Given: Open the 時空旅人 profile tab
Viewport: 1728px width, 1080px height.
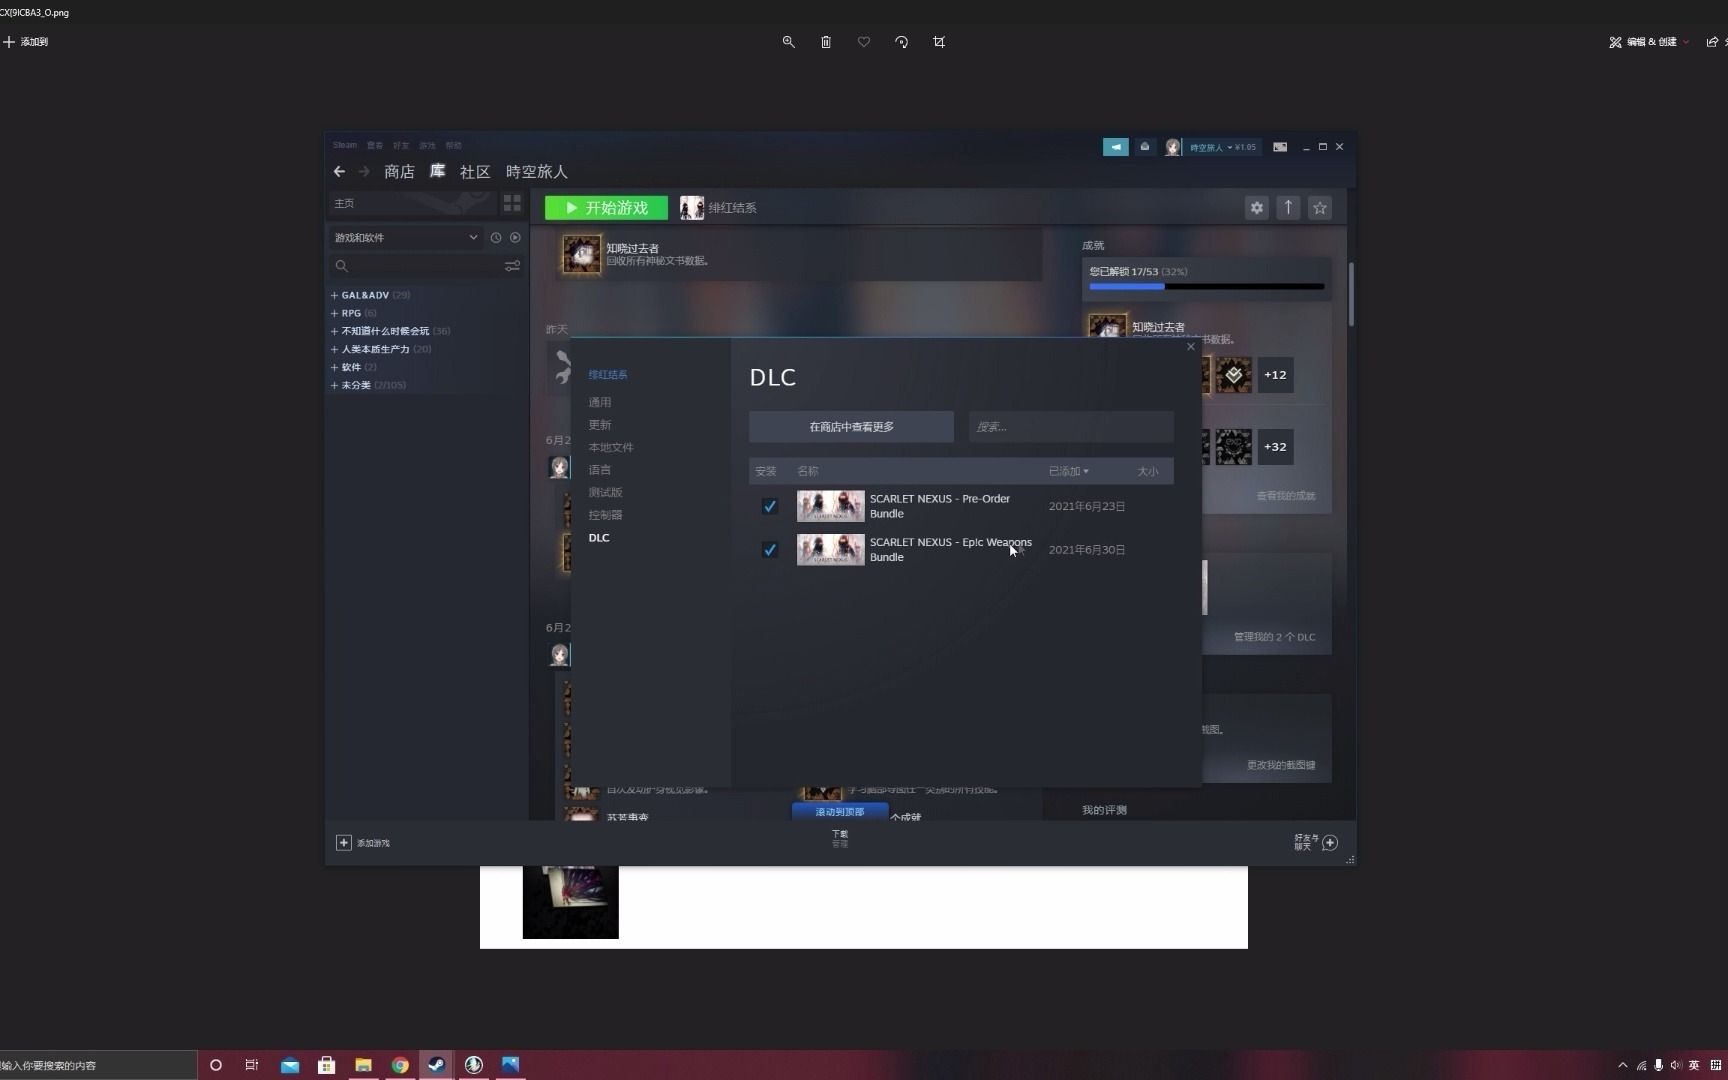Looking at the screenshot, I should pos(537,172).
